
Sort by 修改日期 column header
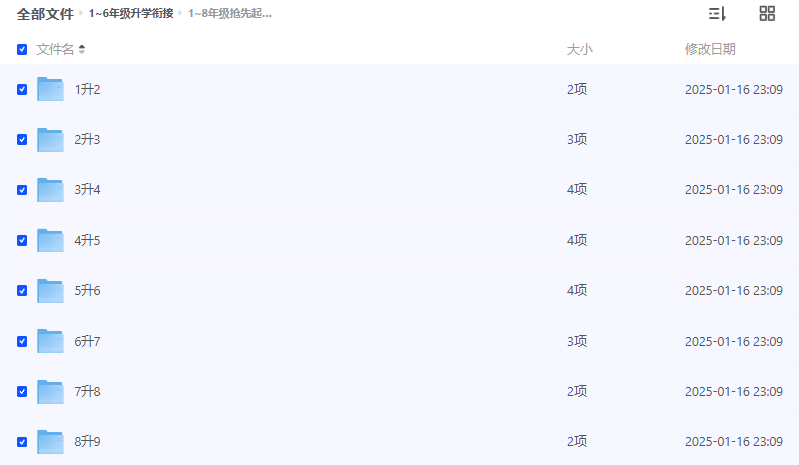pyautogui.click(x=710, y=49)
